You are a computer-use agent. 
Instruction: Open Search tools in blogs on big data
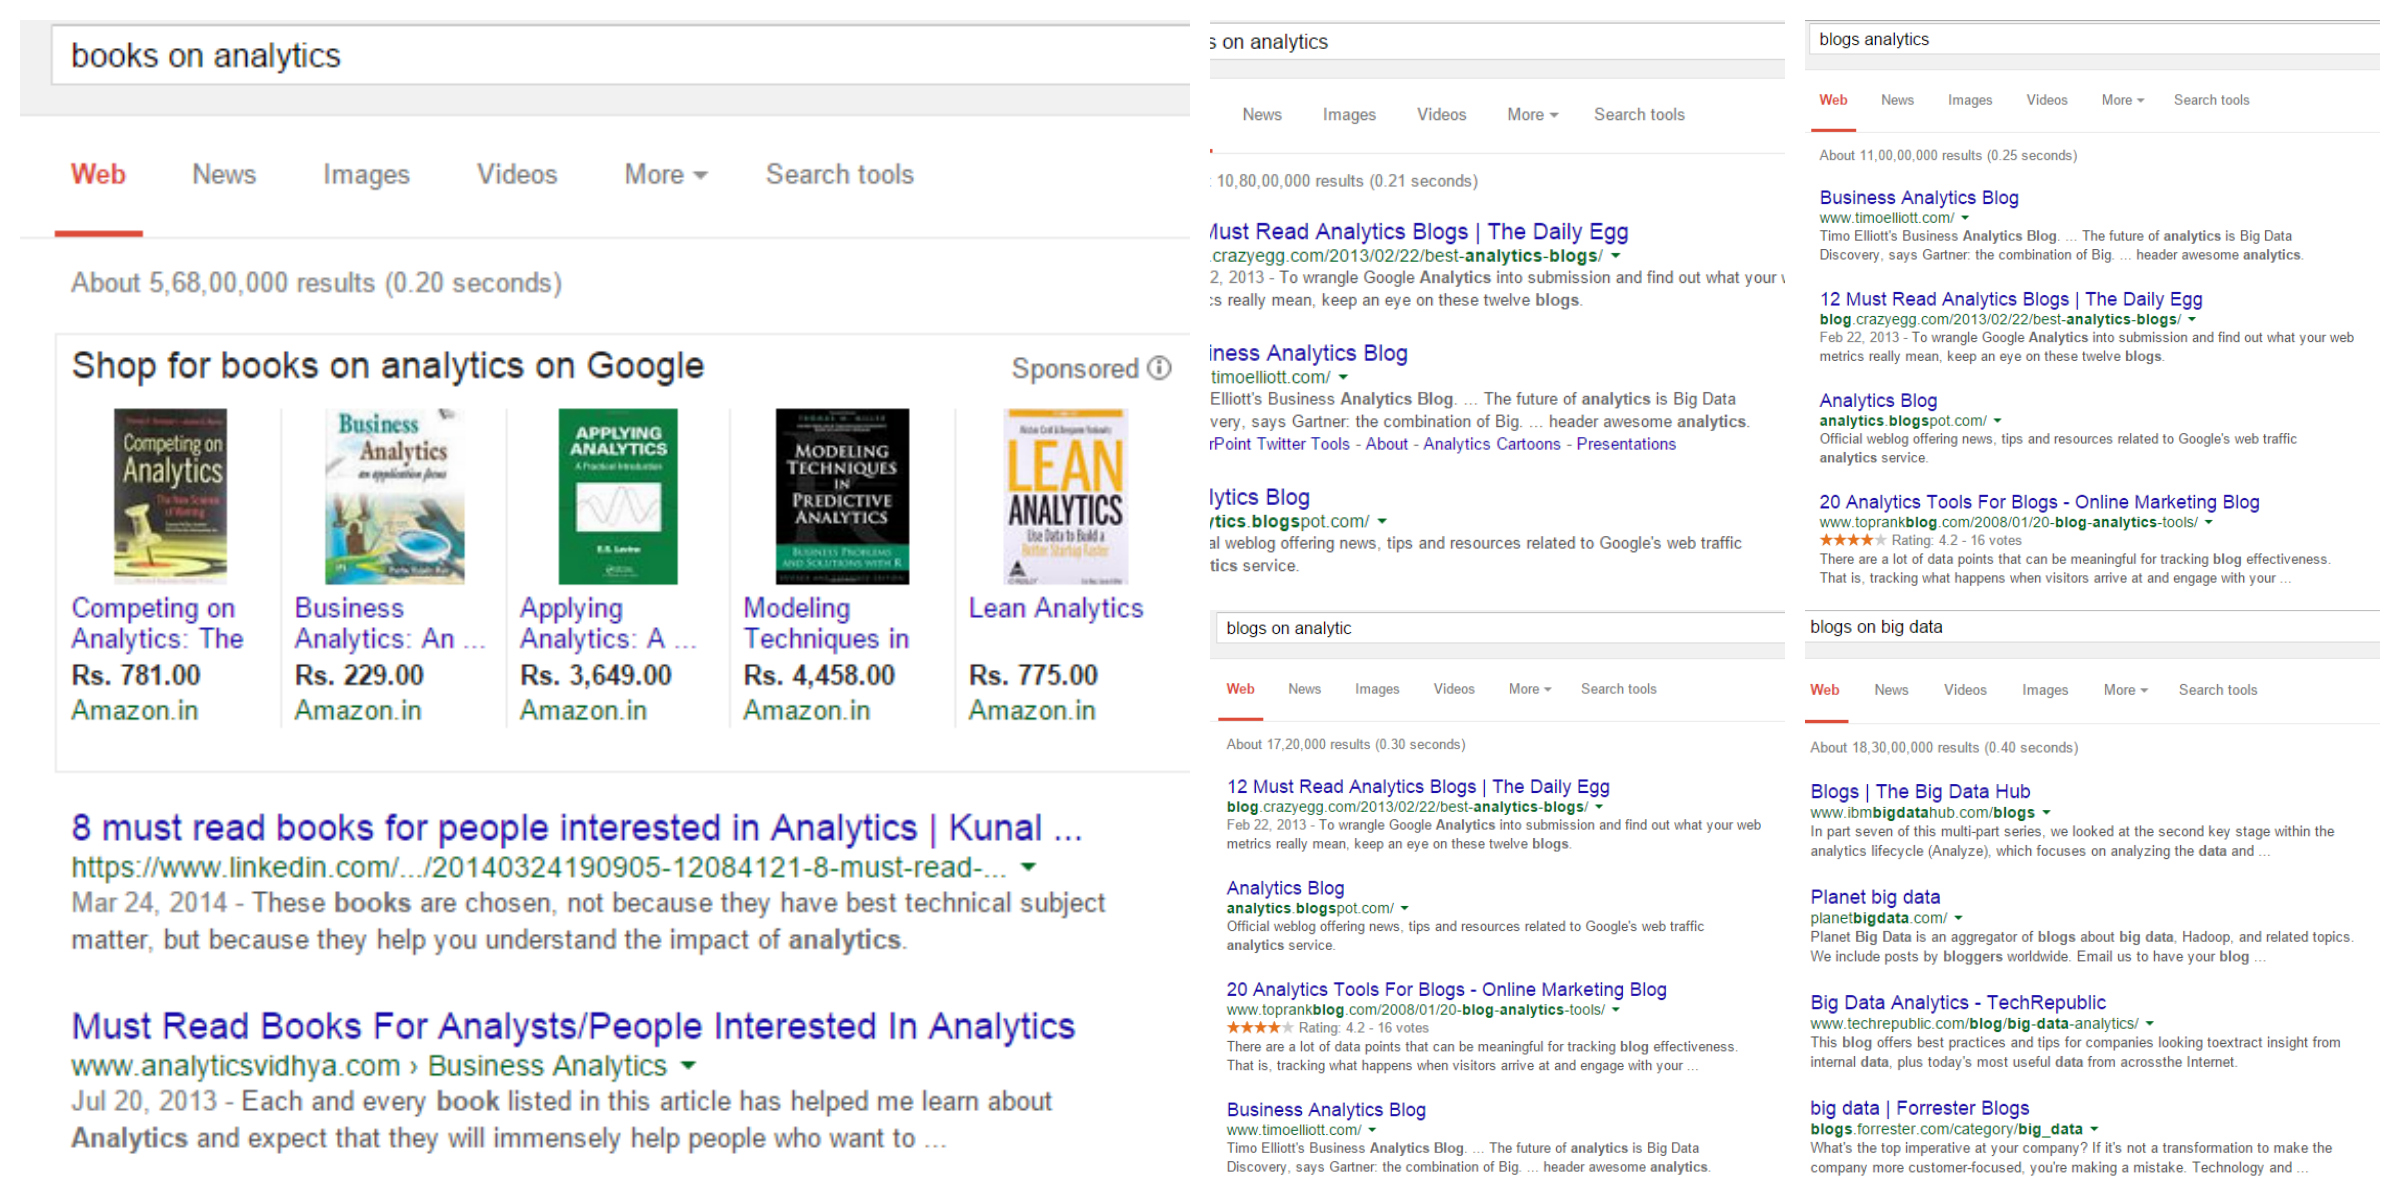click(x=2217, y=690)
